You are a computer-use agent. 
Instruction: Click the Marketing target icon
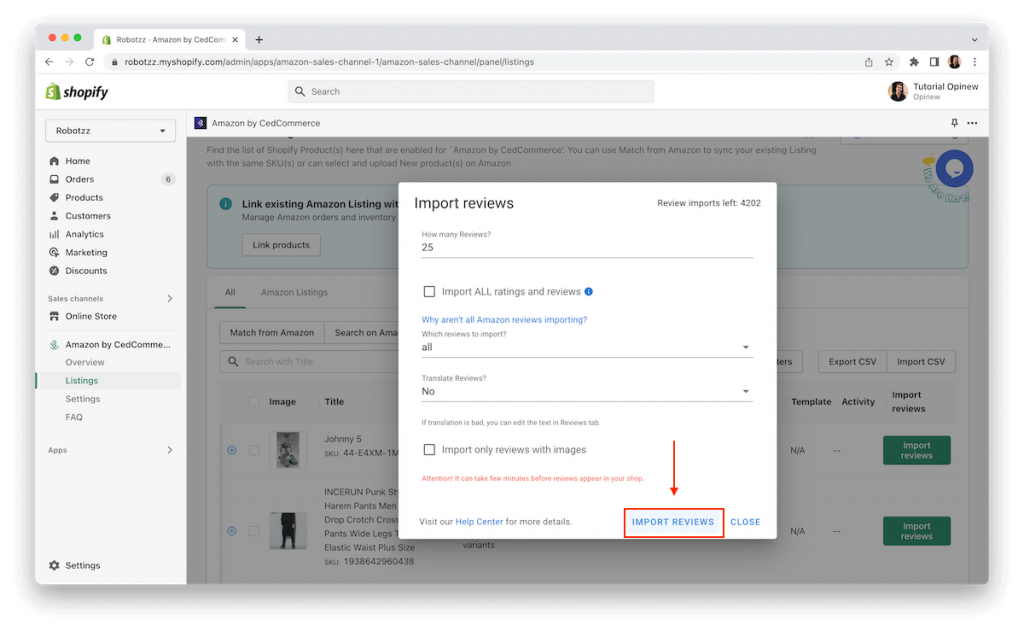(54, 252)
